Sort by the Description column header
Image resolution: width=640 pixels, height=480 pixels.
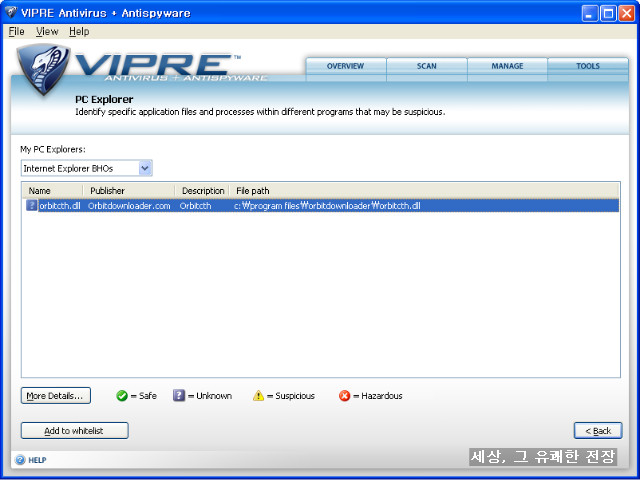click(x=202, y=191)
